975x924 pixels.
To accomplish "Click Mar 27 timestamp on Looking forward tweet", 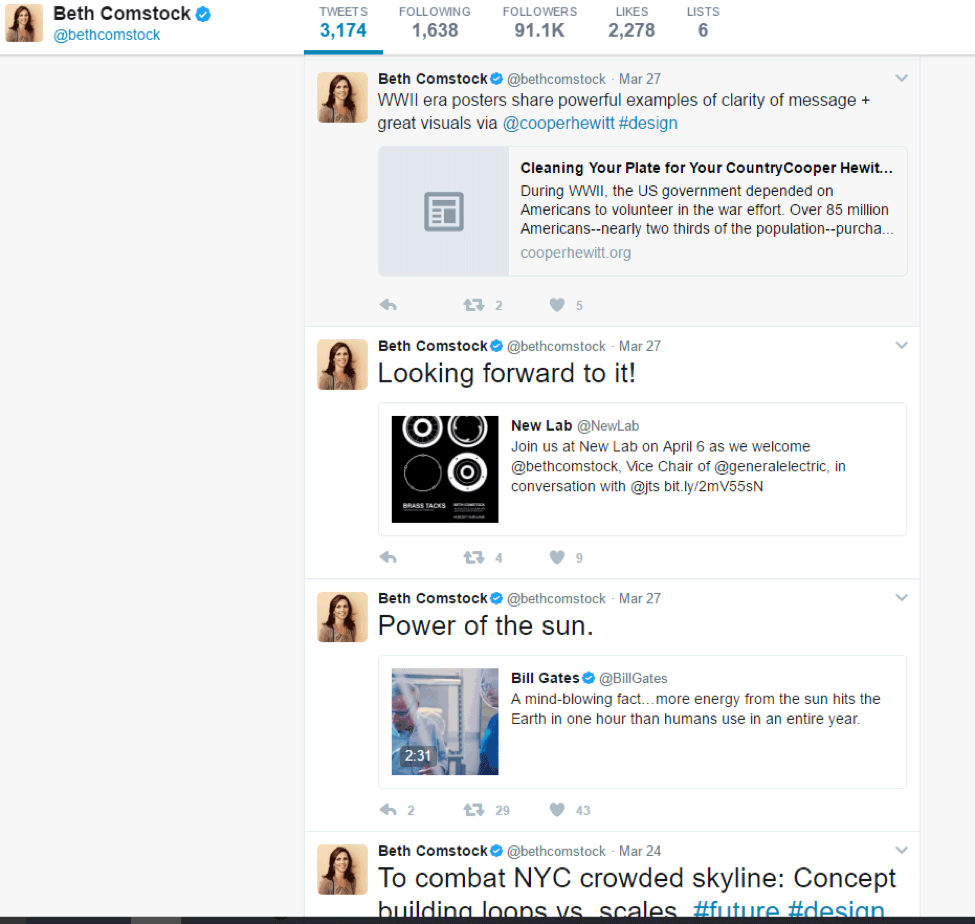I will tap(640, 346).
